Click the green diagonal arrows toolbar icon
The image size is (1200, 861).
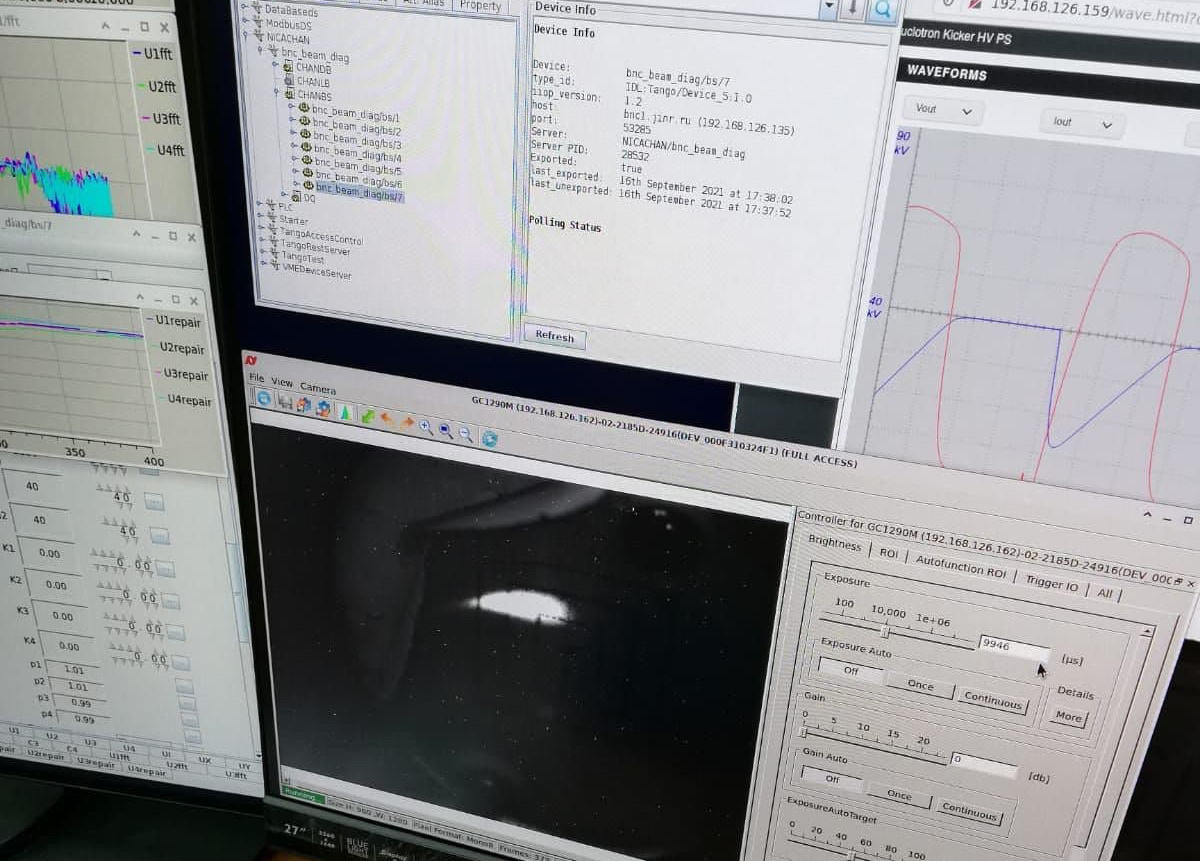pyautogui.click(x=367, y=415)
